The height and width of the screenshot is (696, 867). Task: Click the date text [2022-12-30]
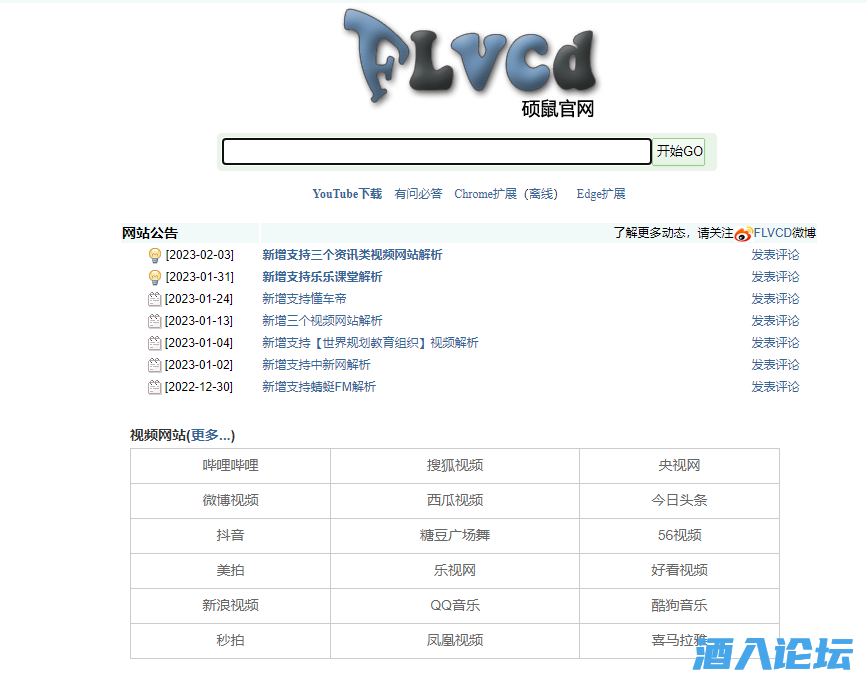click(199, 388)
